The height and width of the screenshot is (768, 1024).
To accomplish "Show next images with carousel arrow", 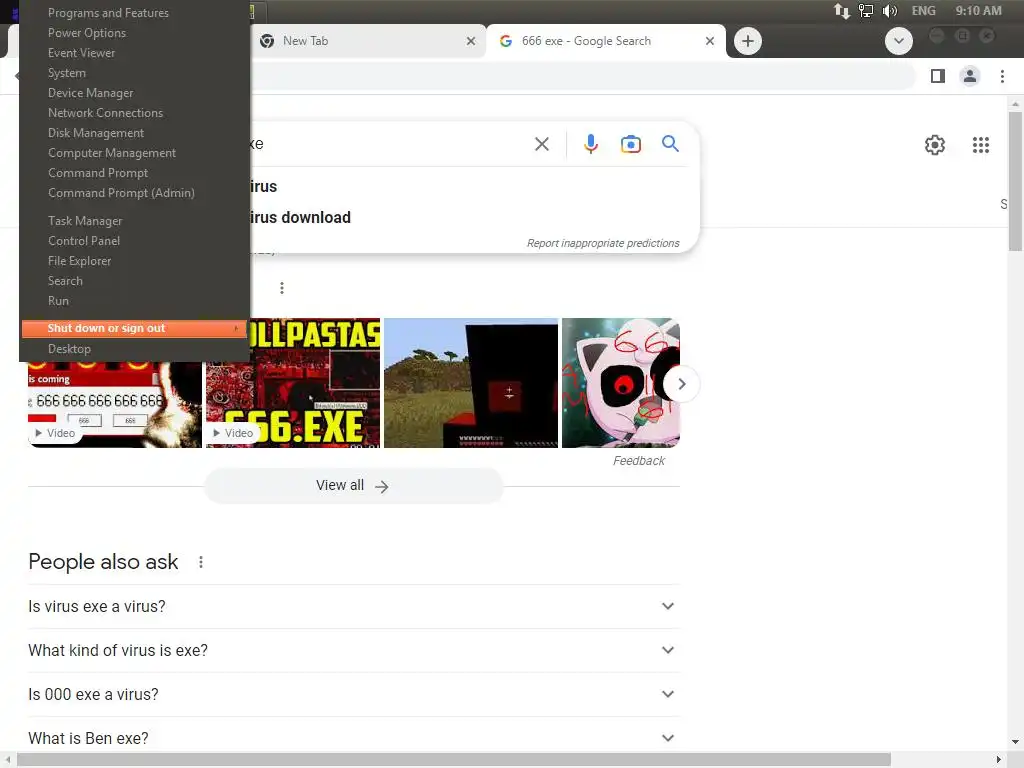I will click(682, 384).
